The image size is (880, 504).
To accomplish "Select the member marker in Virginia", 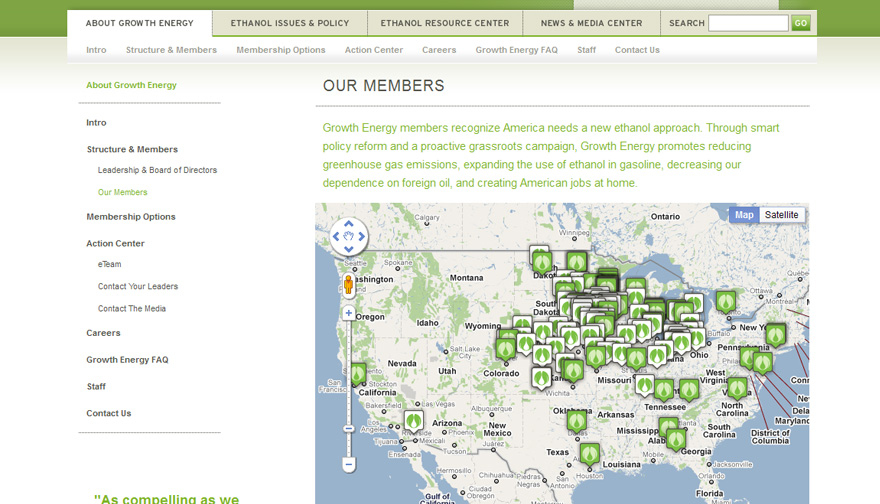I will tap(737, 389).
